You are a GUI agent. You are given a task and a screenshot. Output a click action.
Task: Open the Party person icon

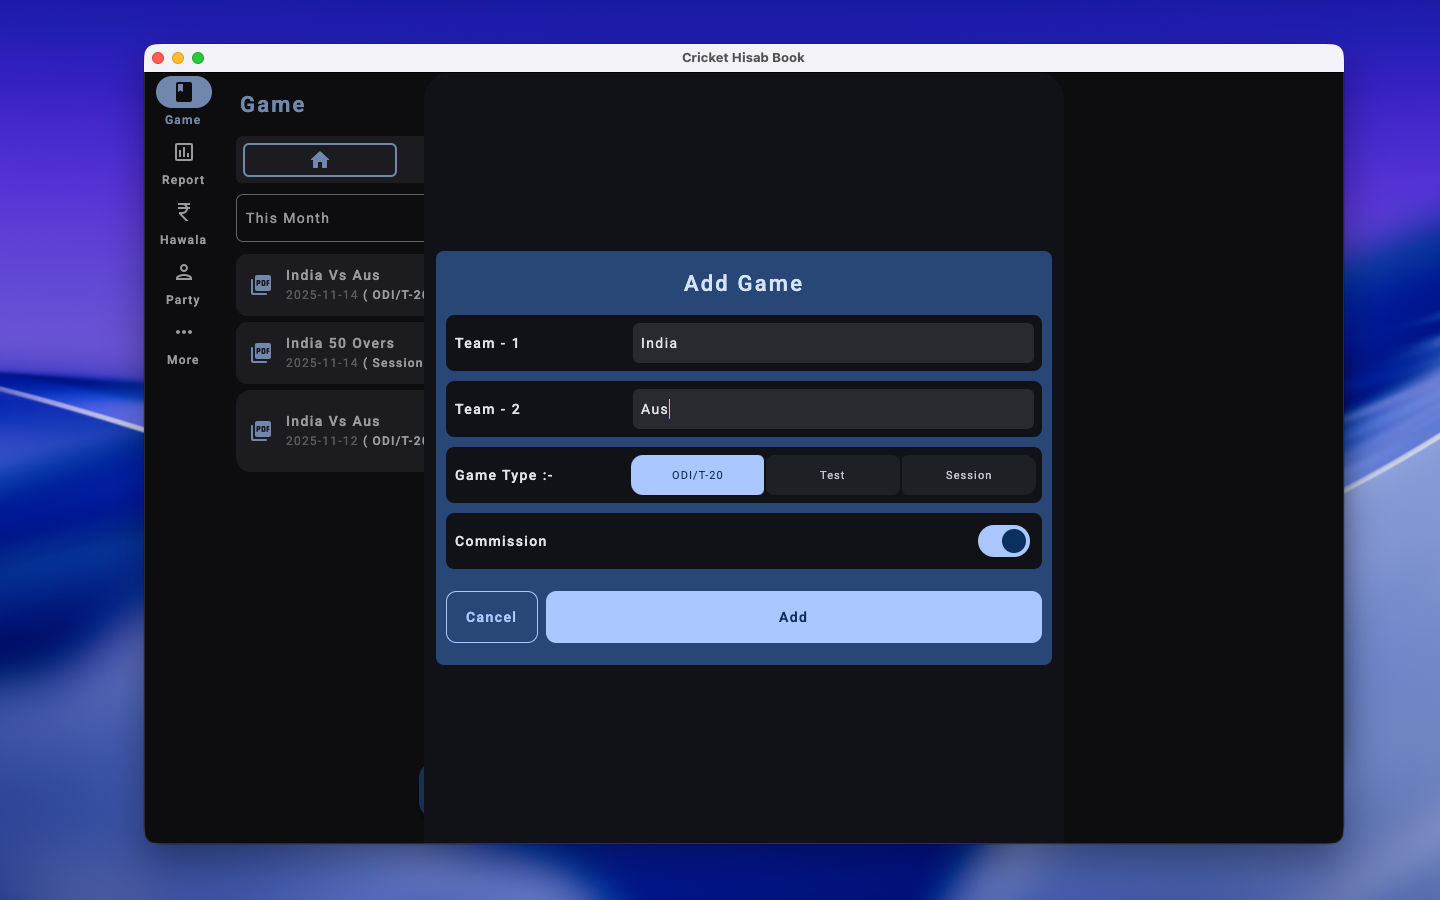point(184,272)
